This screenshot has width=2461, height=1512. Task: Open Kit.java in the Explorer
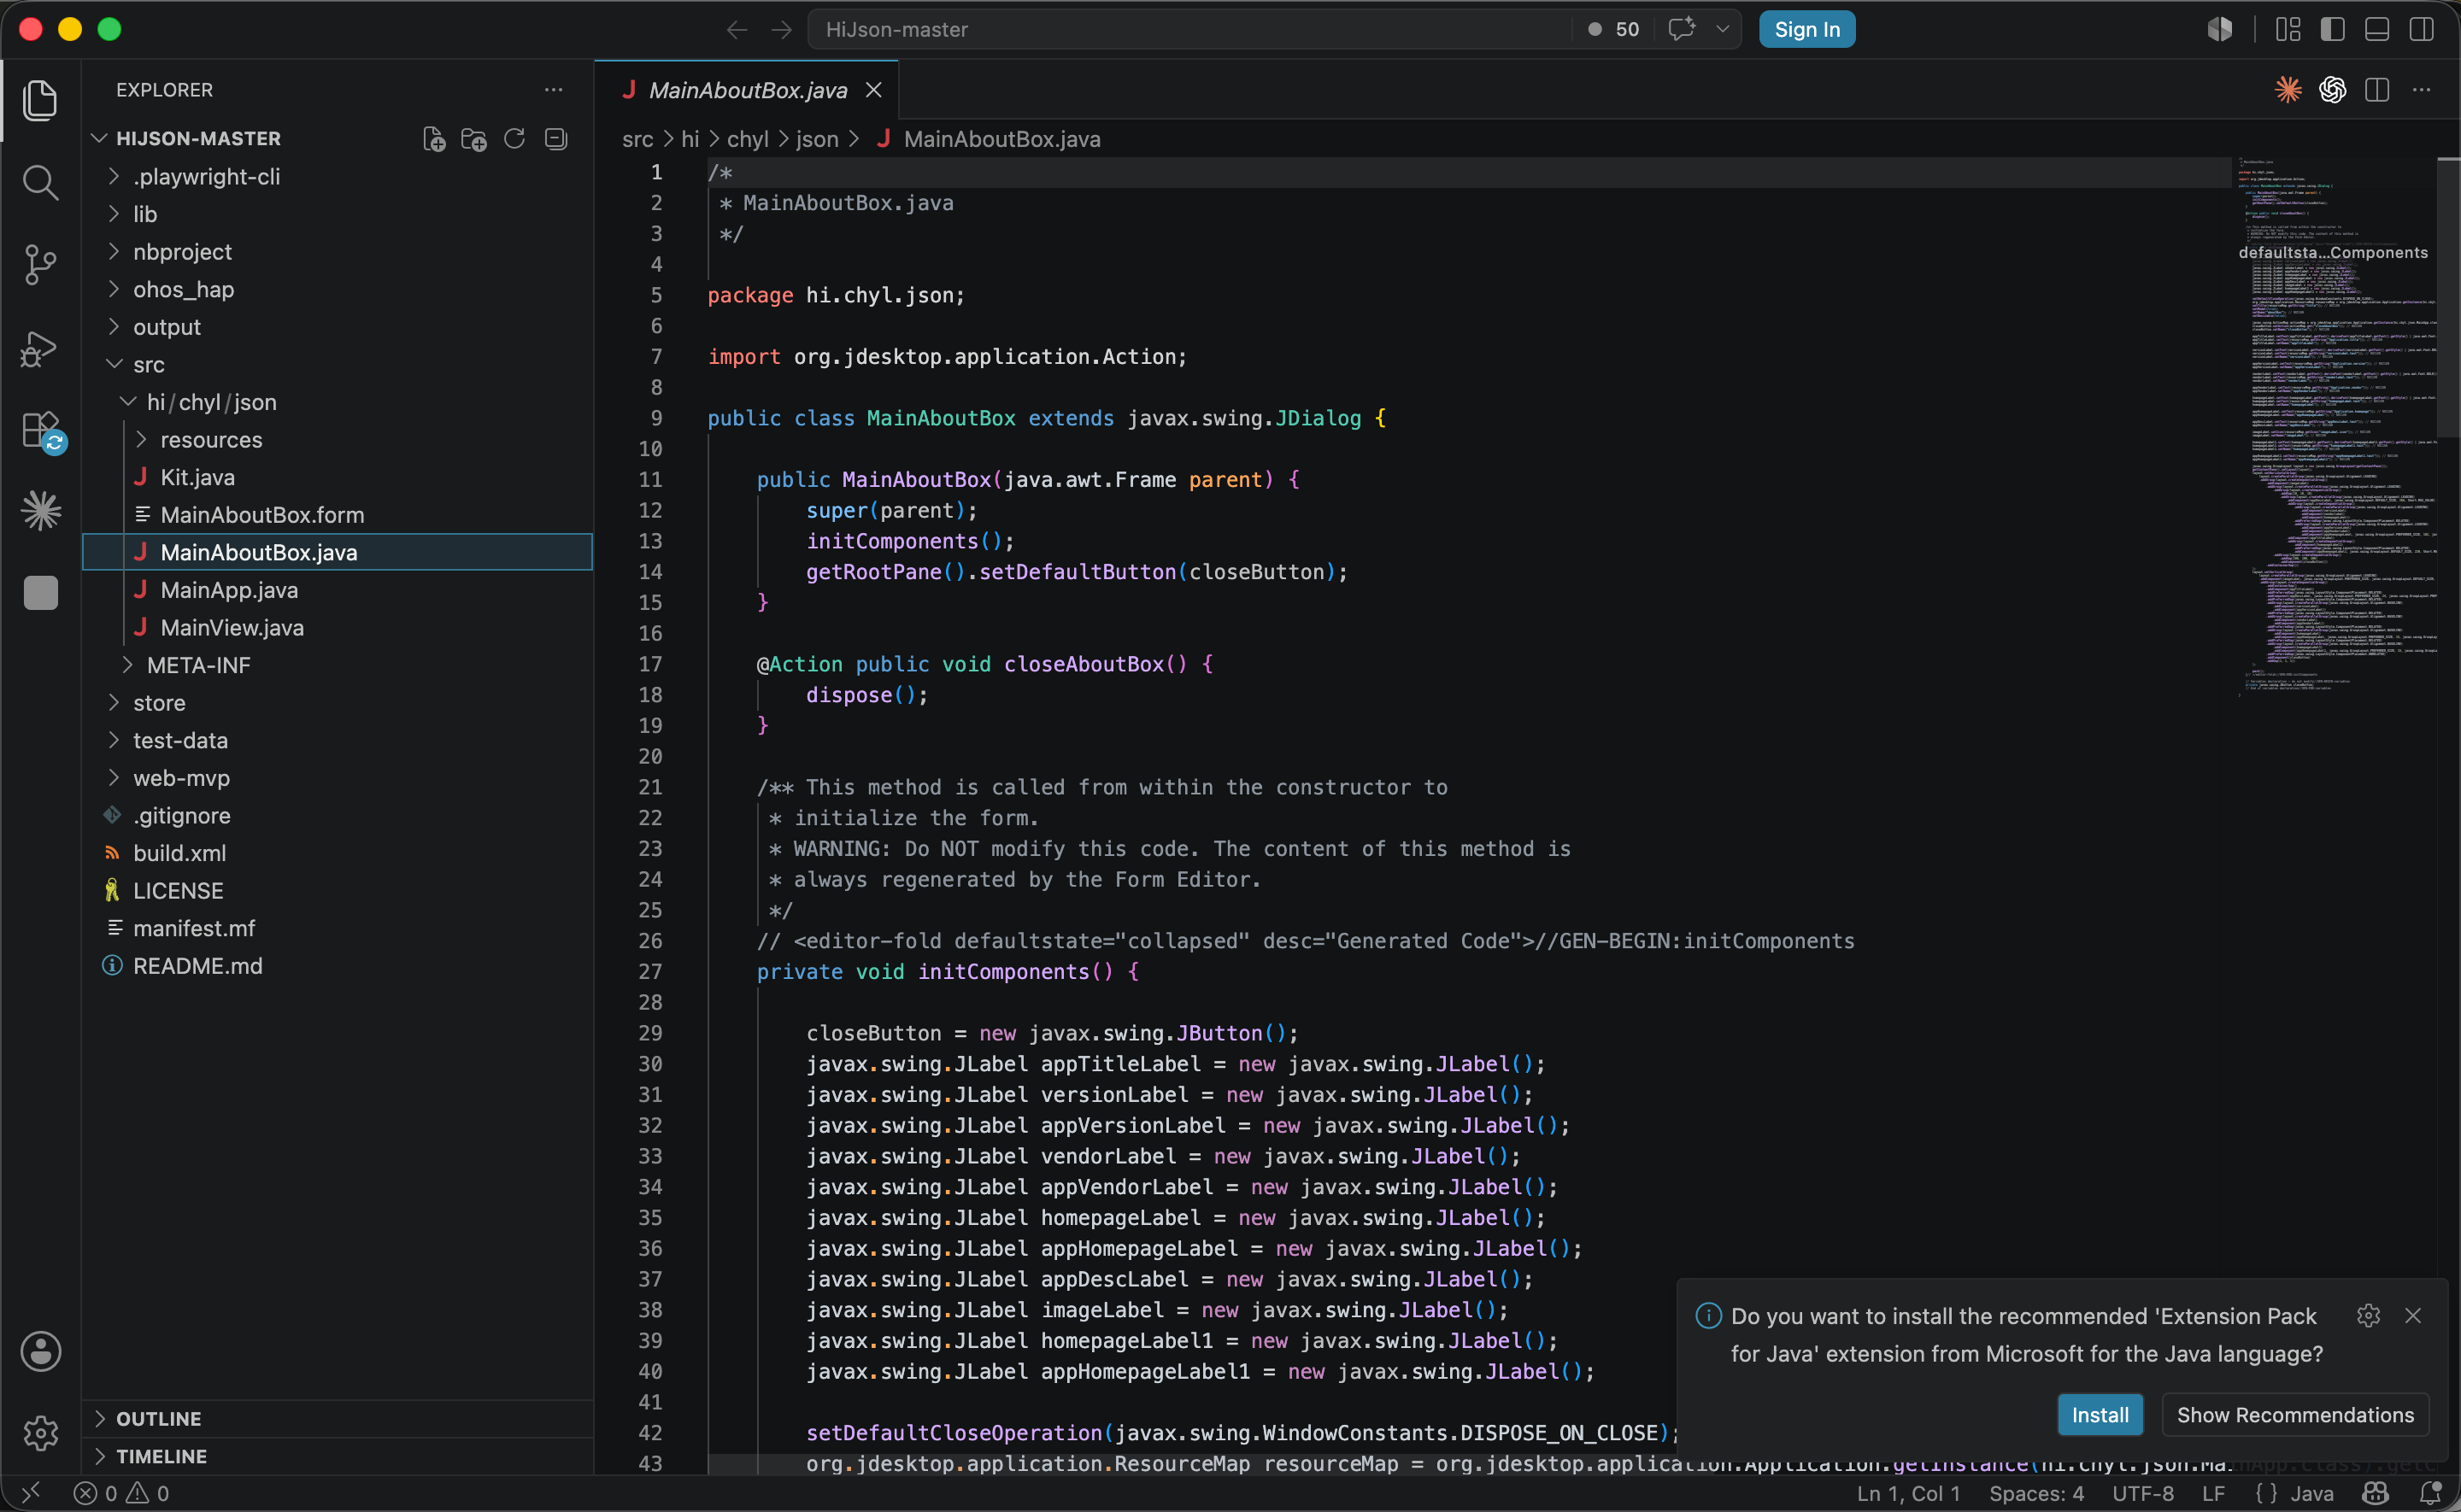click(337, 478)
